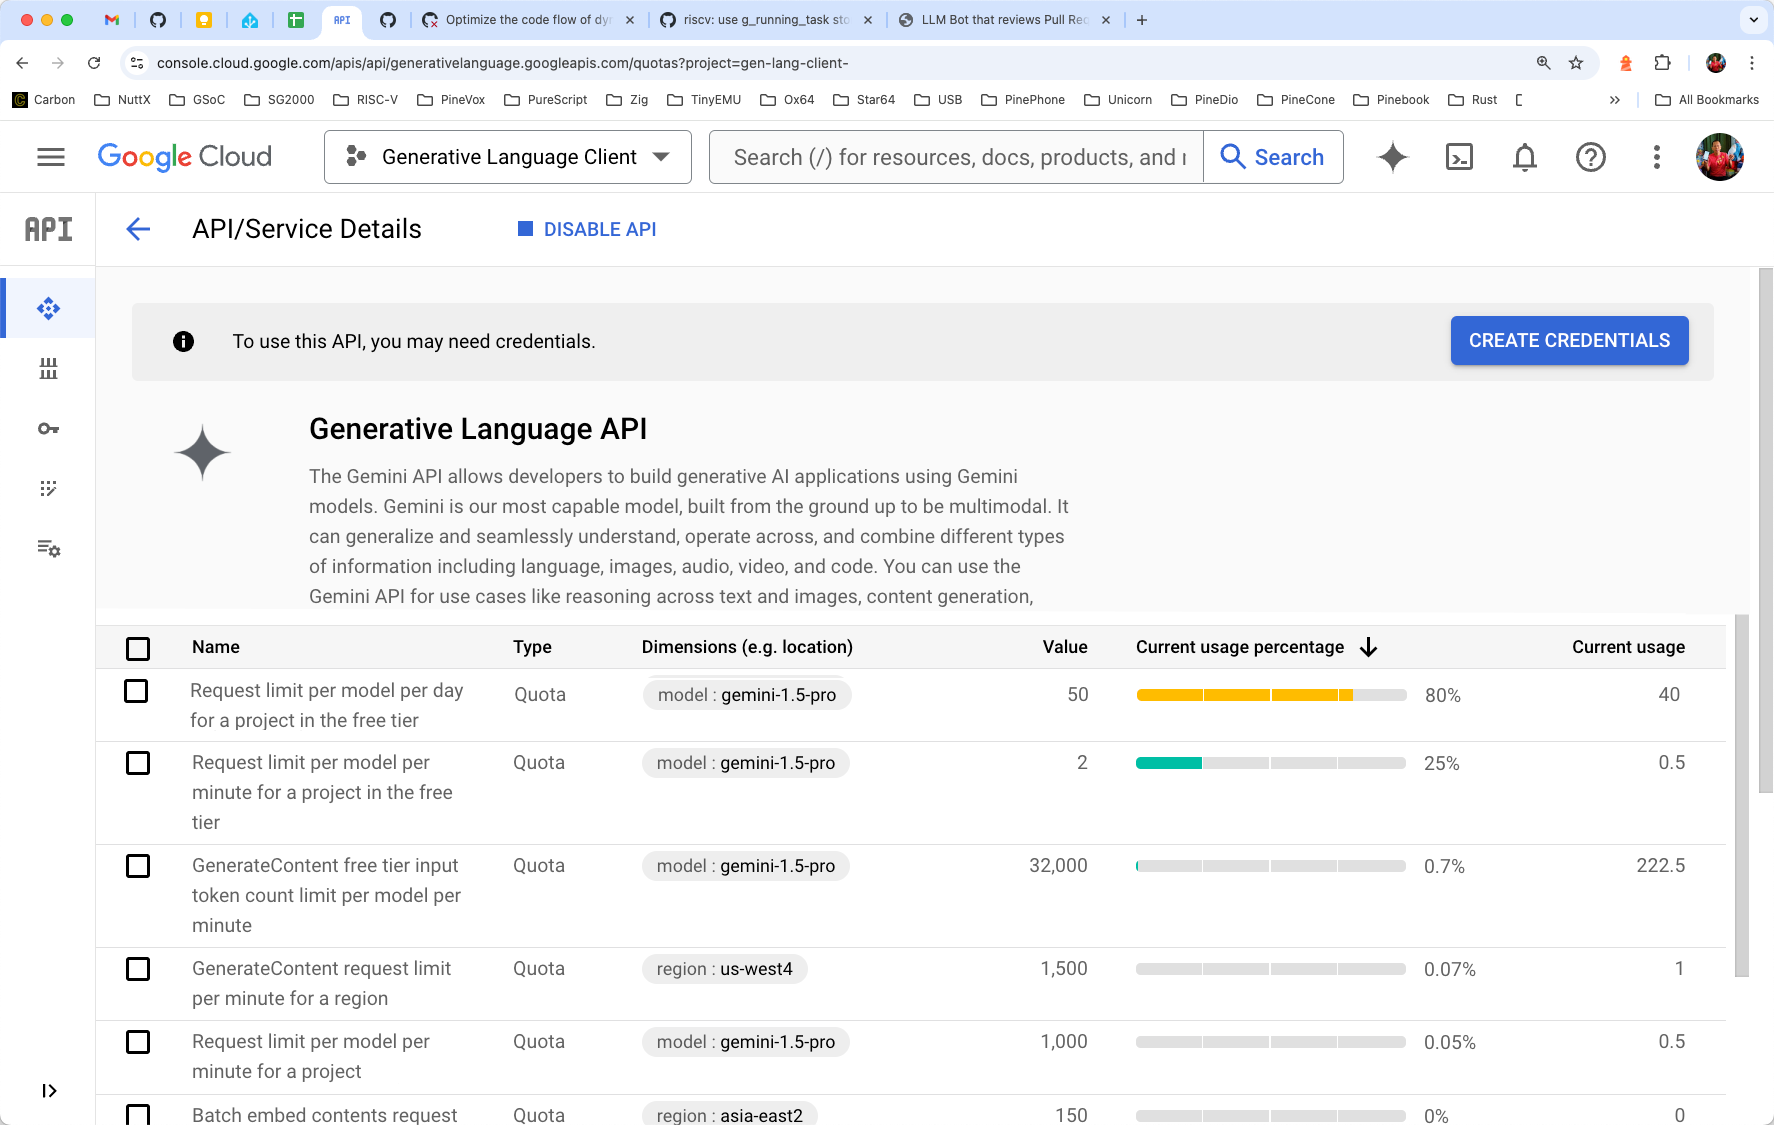Click the zoom magnifier icon in address bar

point(1544,63)
